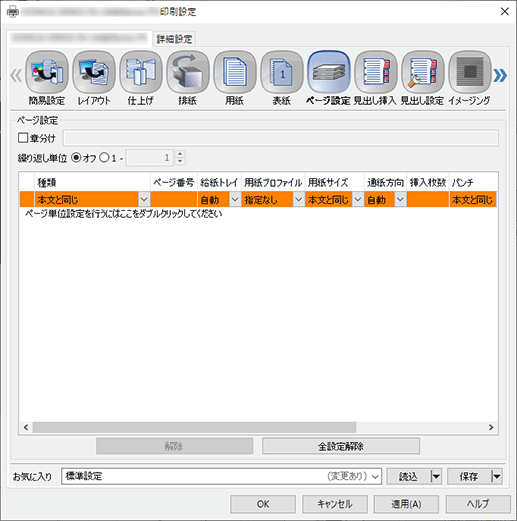Click the 通紙方向 column header
Viewport: 517px width, 521px height.
385,182
